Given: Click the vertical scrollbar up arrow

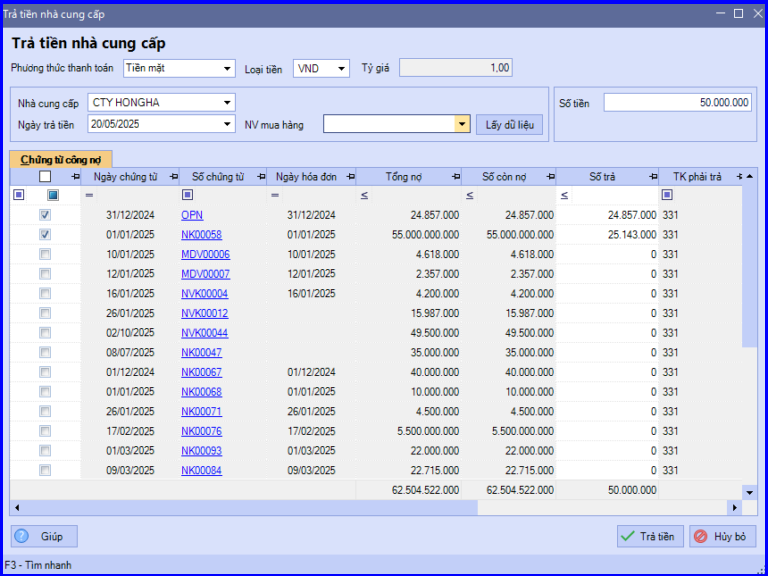Looking at the screenshot, I should point(749,176).
